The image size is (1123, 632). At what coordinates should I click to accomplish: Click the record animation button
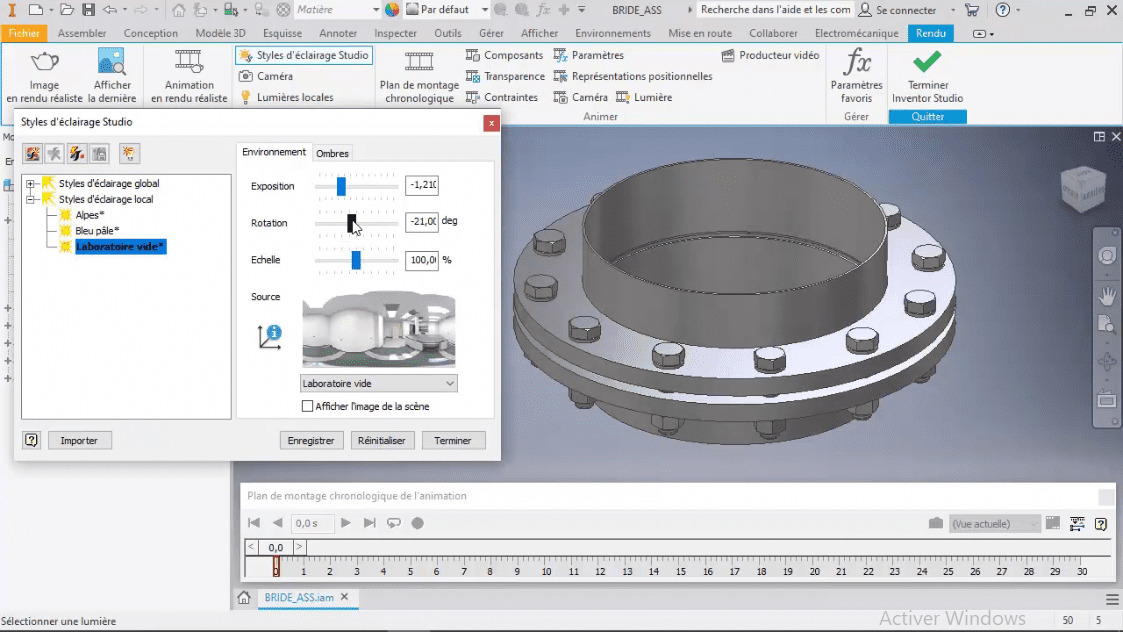(417, 522)
